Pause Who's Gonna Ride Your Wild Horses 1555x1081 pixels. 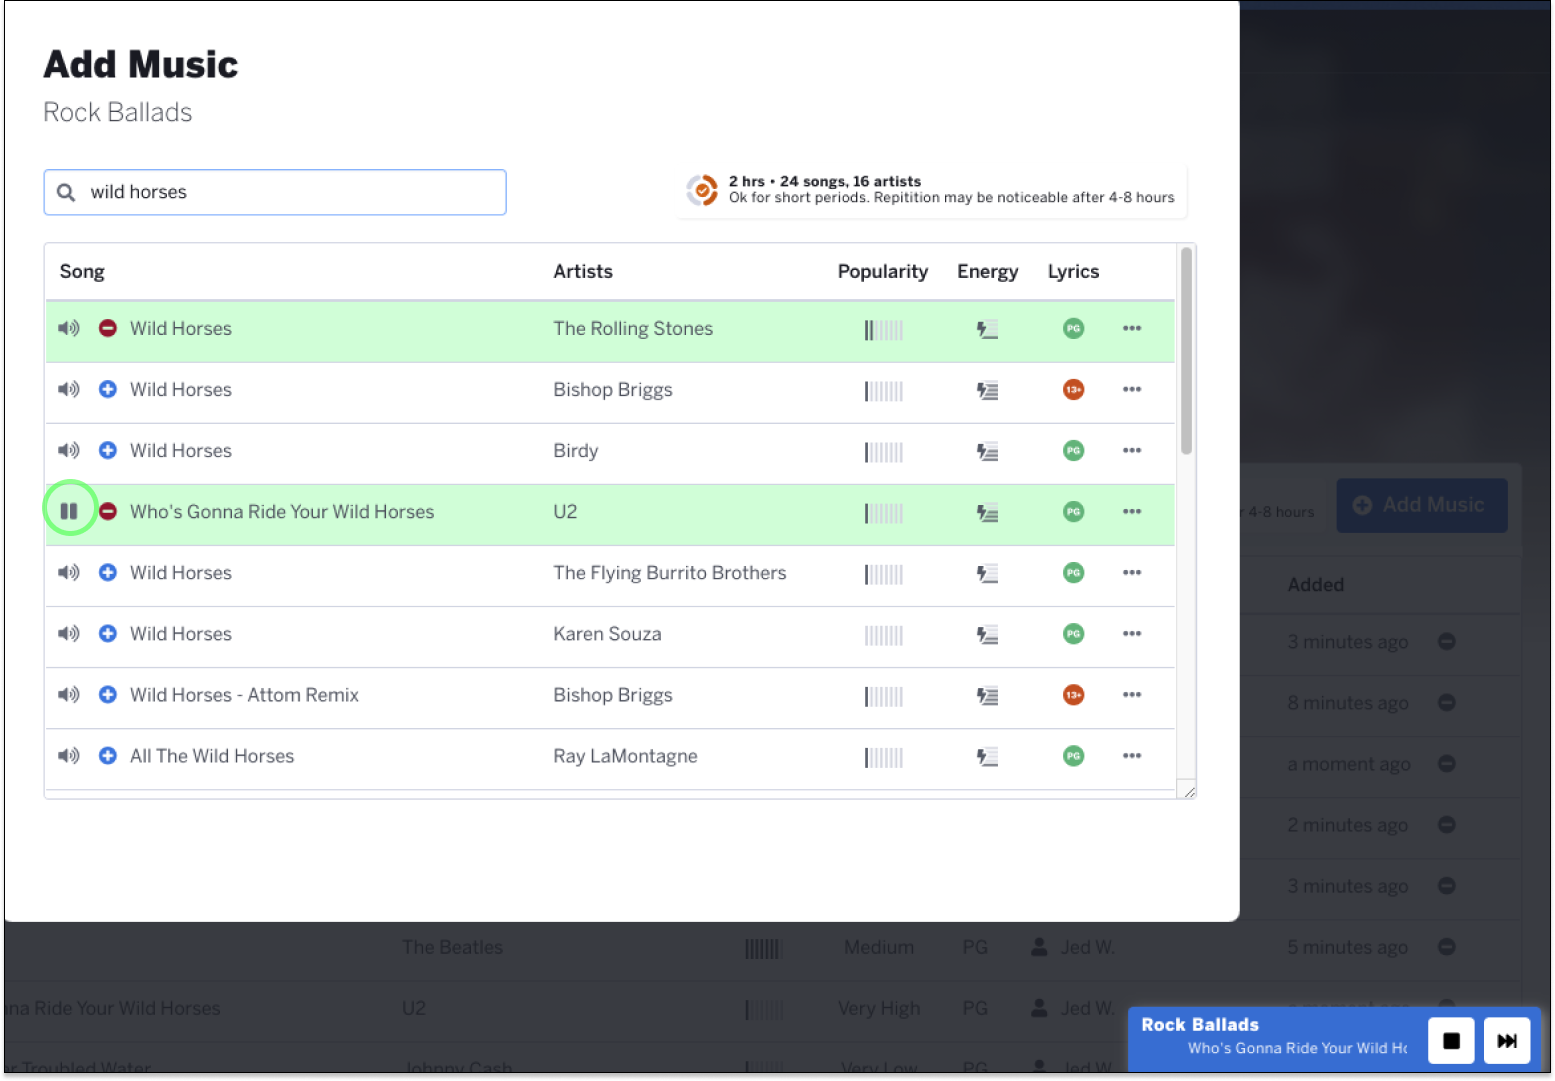[69, 511]
